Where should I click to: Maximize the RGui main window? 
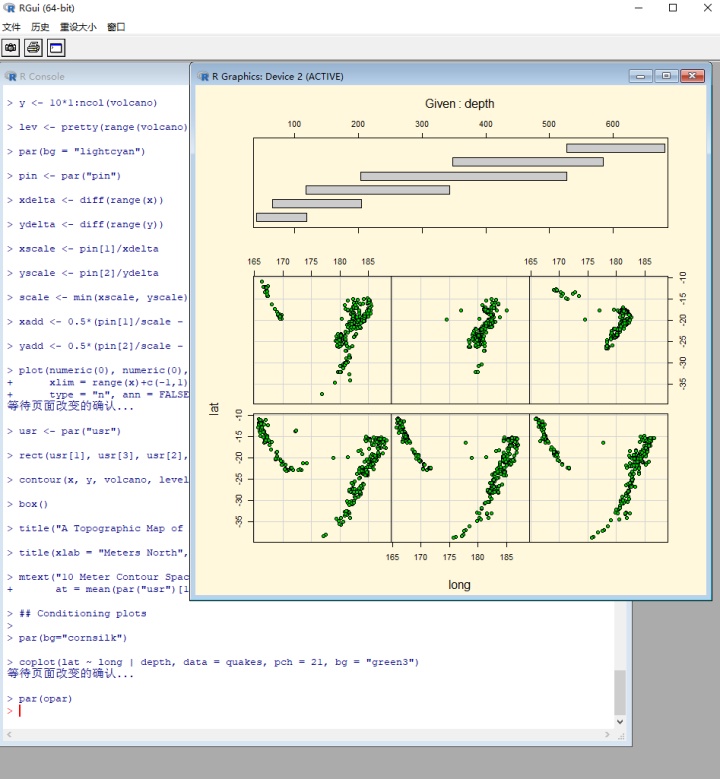pyautogui.click(x=673, y=8)
